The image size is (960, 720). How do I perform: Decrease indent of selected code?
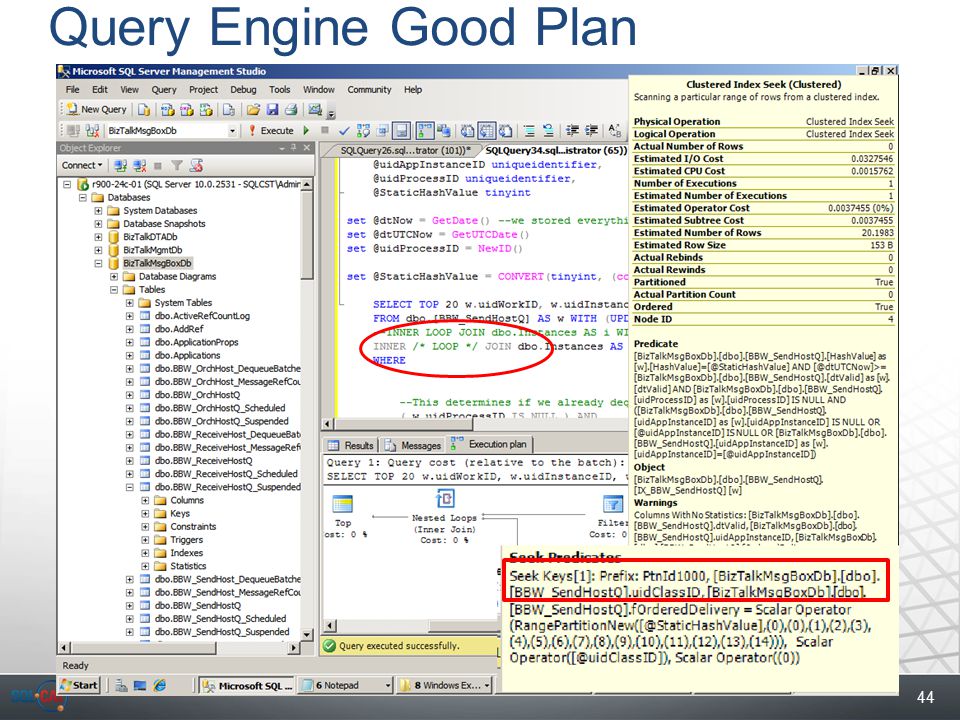(572, 130)
